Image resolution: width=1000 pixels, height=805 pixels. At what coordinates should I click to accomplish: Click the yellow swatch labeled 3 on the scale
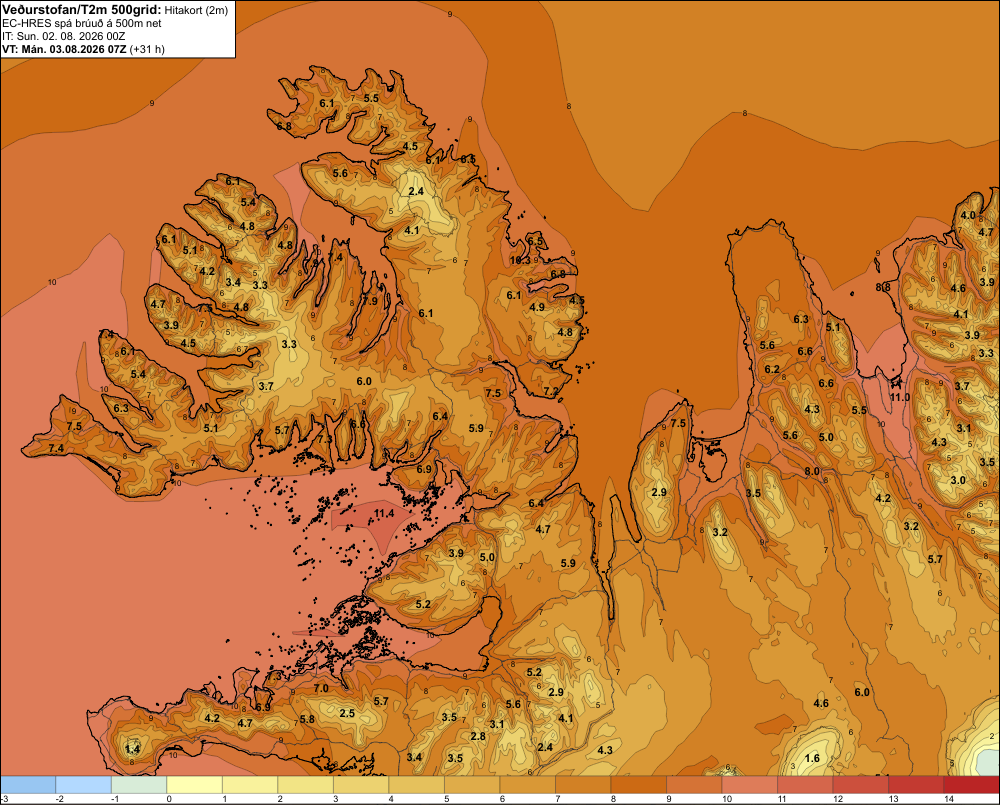pos(361,784)
